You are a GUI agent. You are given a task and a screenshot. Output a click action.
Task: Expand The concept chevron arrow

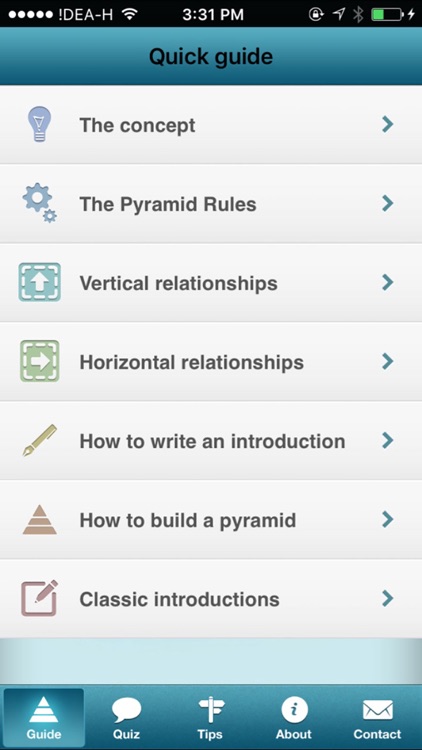coord(388,124)
